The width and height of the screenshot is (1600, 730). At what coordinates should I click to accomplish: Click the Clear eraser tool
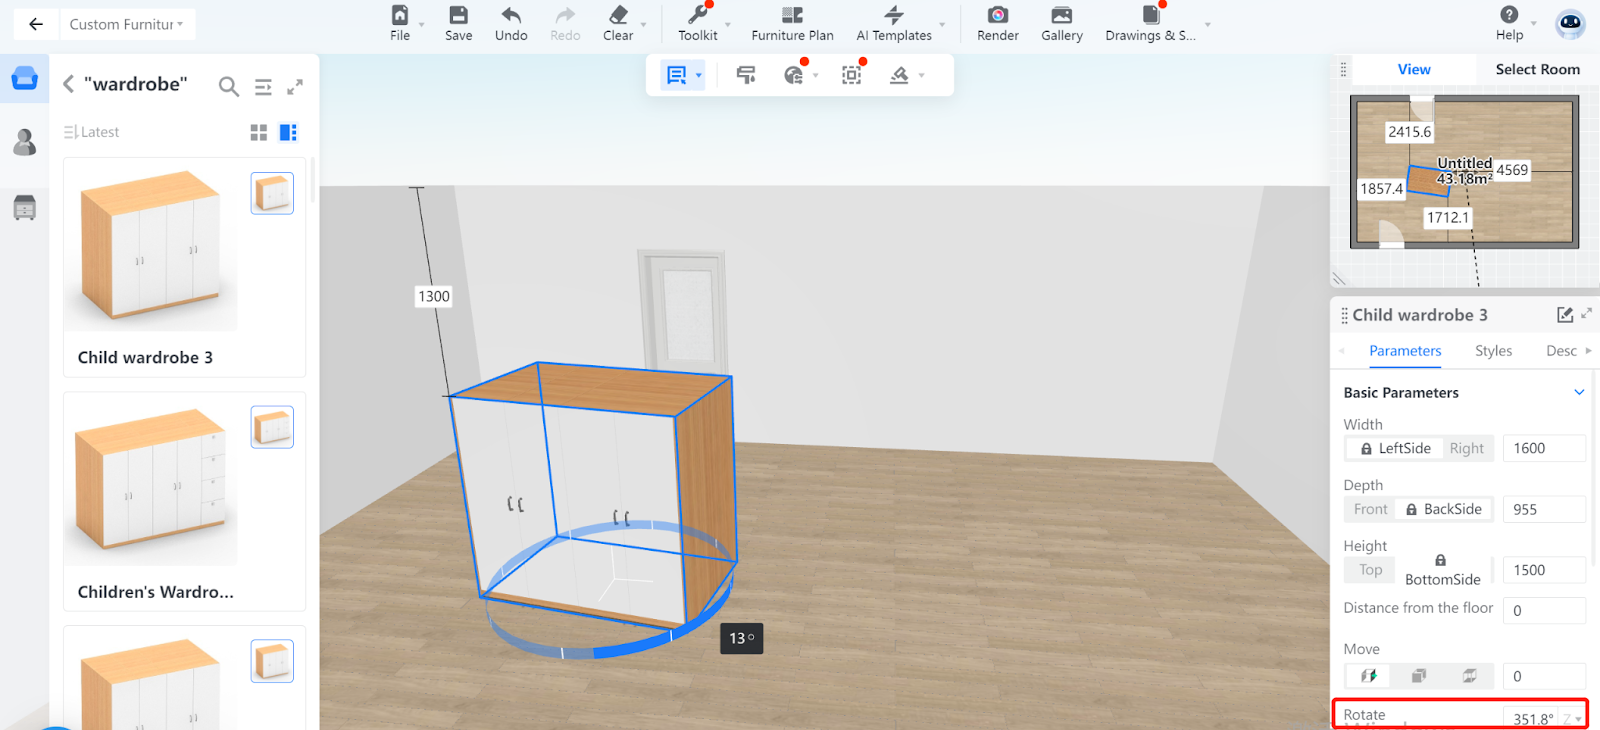pyautogui.click(x=618, y=23)
